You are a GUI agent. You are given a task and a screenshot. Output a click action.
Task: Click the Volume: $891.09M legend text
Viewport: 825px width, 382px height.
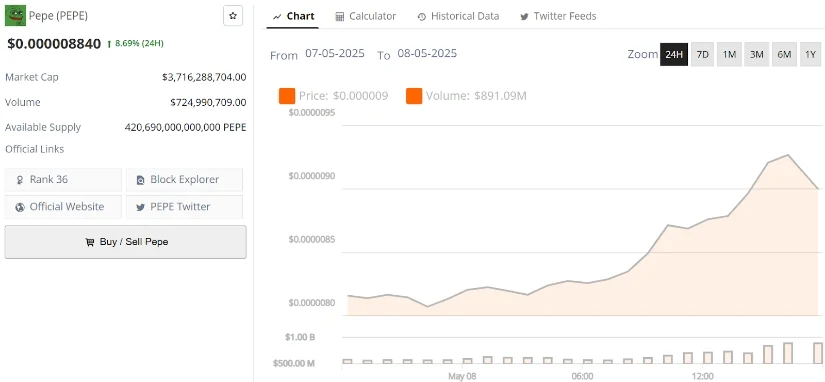[476, 96]
